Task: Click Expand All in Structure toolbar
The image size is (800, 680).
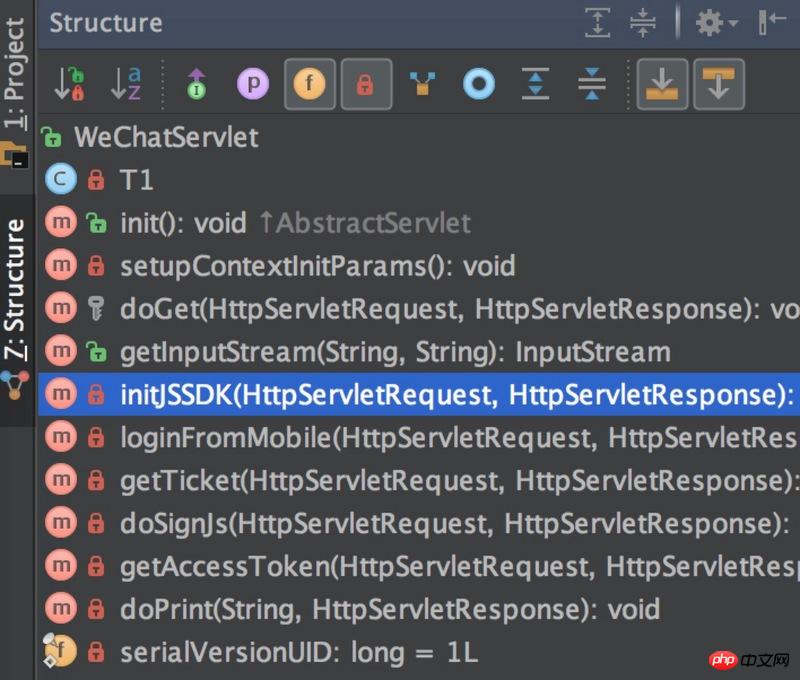Action: click(x=536, y=84)
